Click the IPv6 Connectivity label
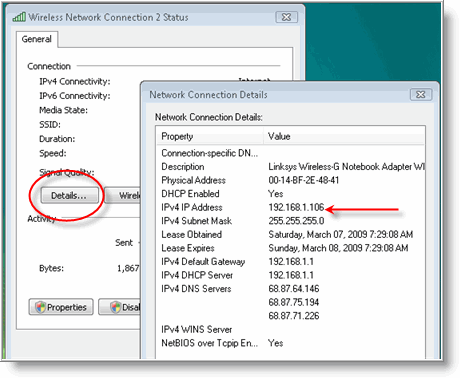The width and height of the screenshot is (460, 378). point(75,96)
